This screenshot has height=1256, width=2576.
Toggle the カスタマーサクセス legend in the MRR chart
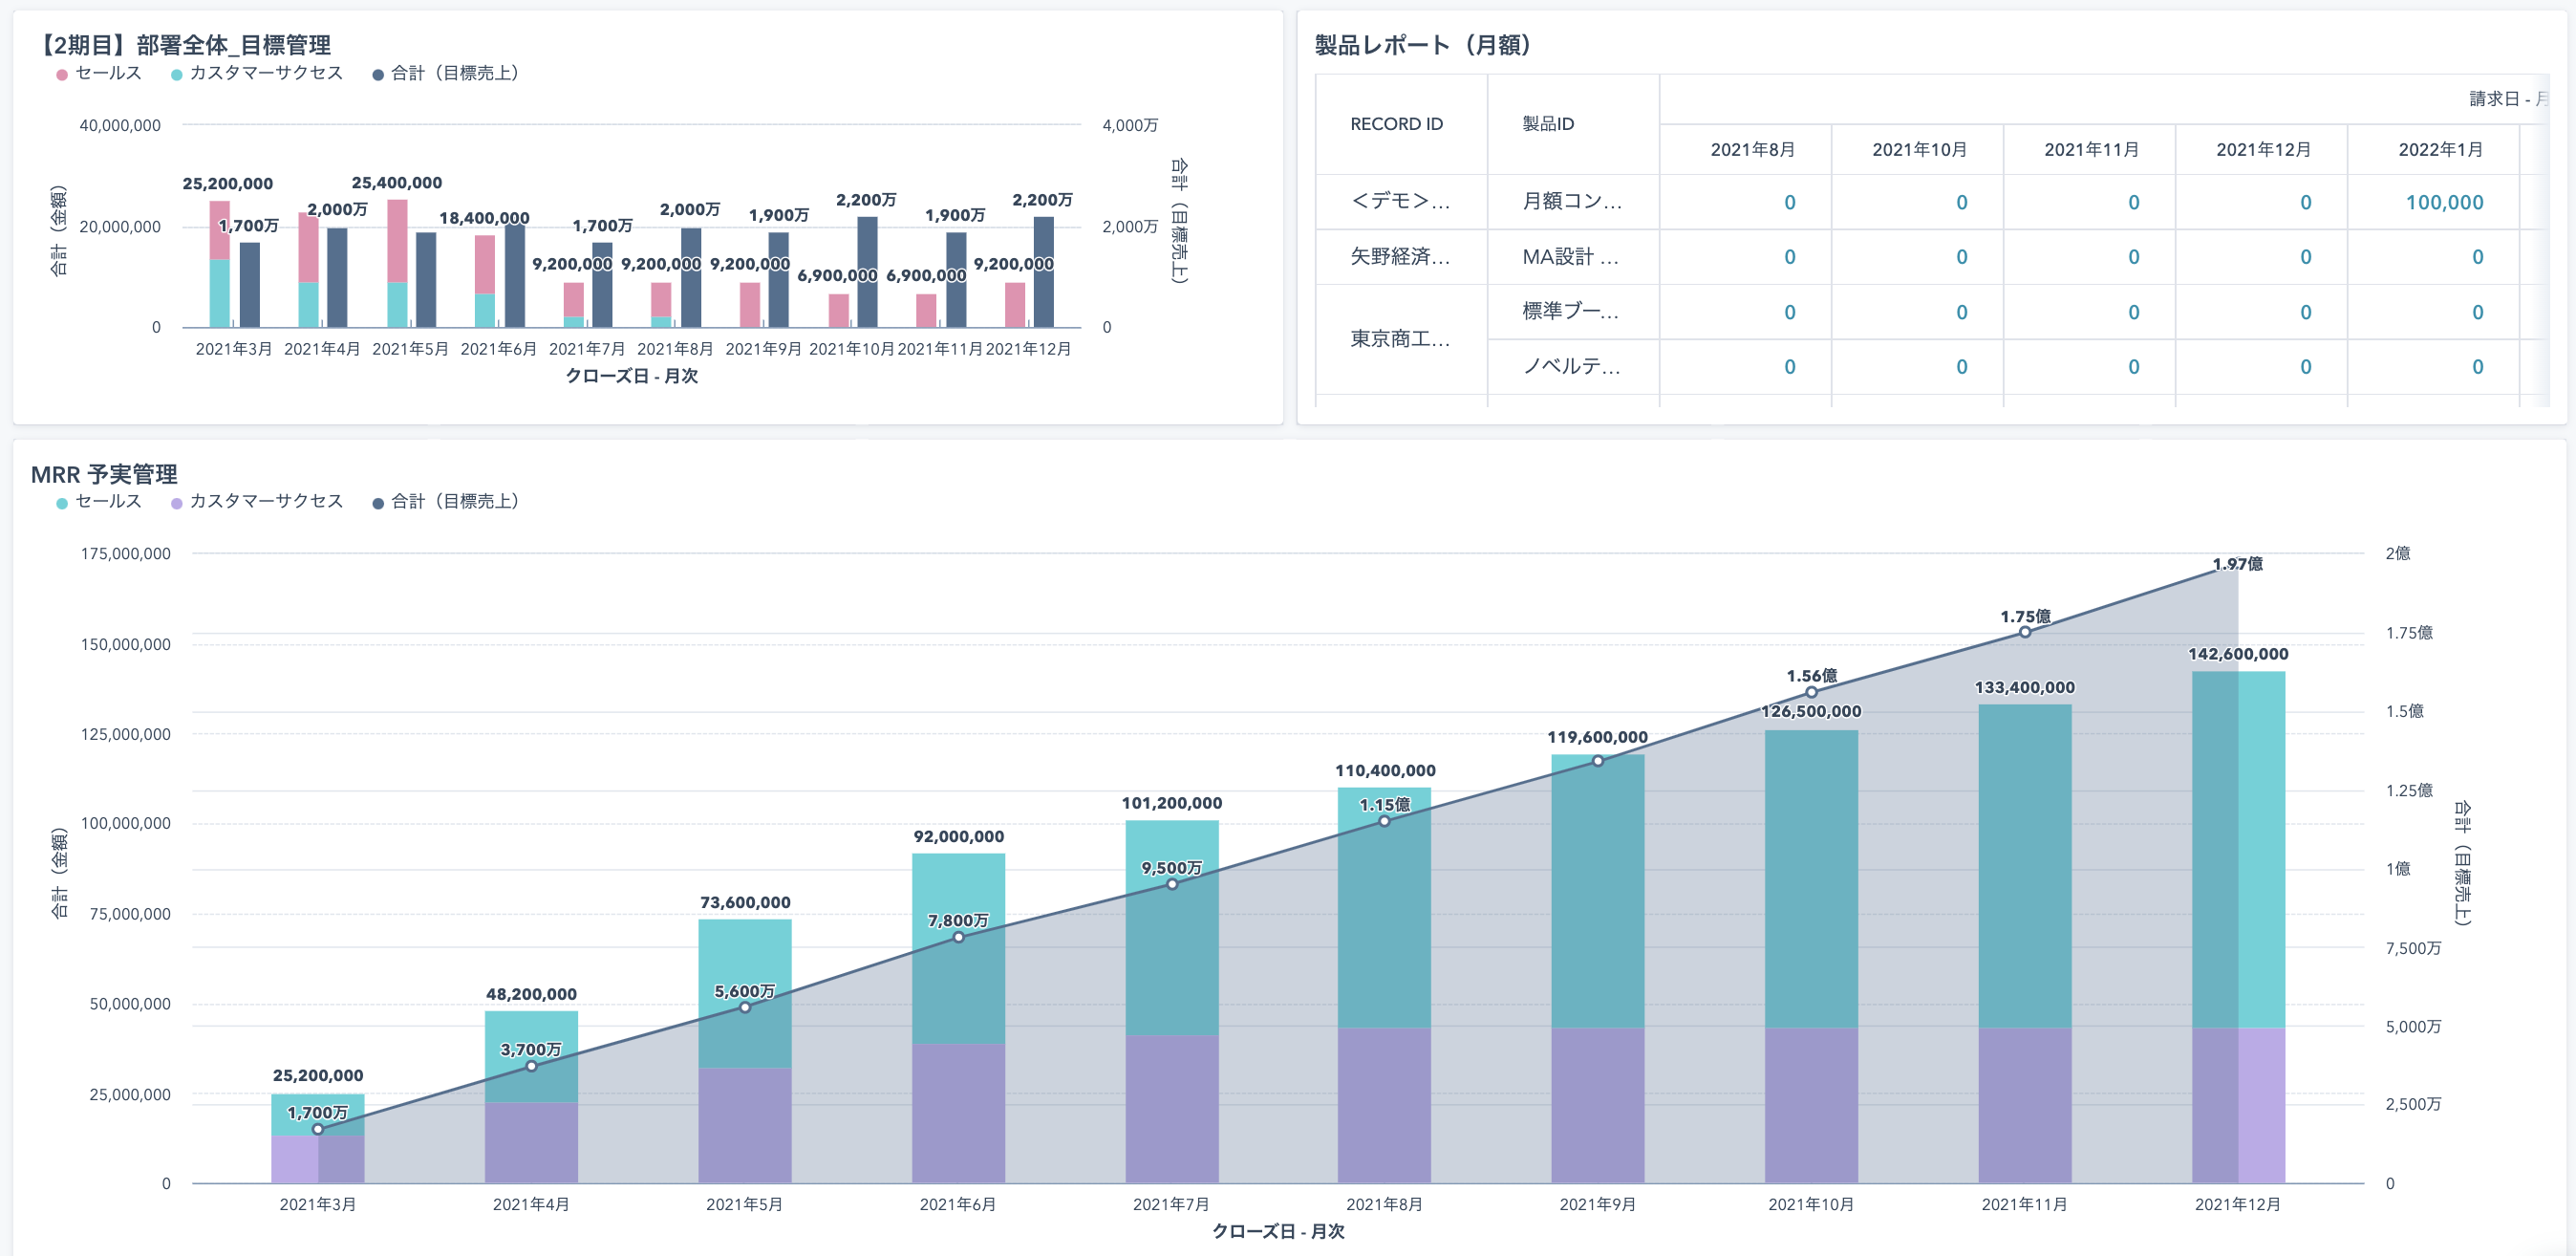click(x=257, y=501)
